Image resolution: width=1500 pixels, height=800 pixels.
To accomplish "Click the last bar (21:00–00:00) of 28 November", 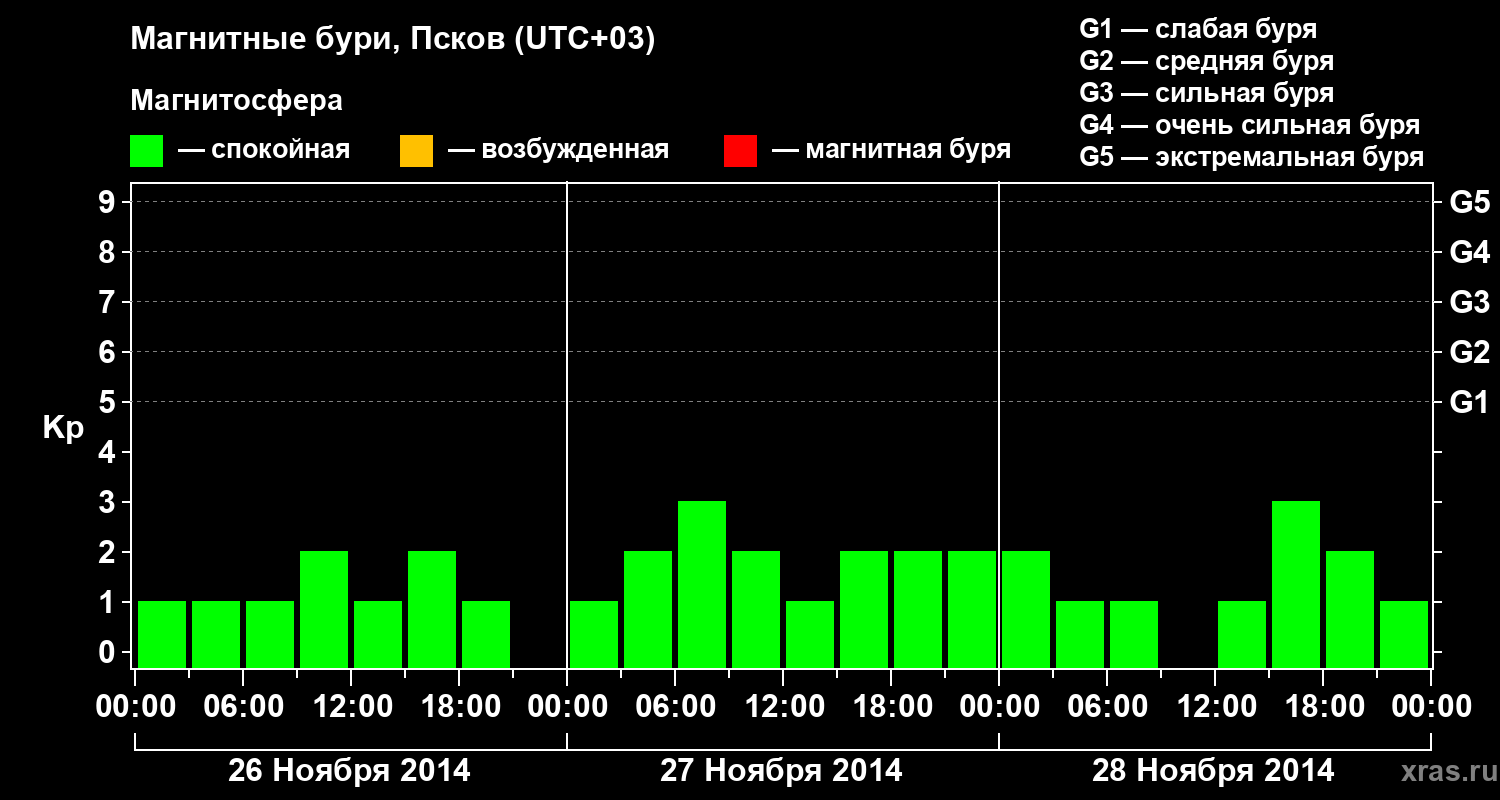I will click(x=1404, y=634).
